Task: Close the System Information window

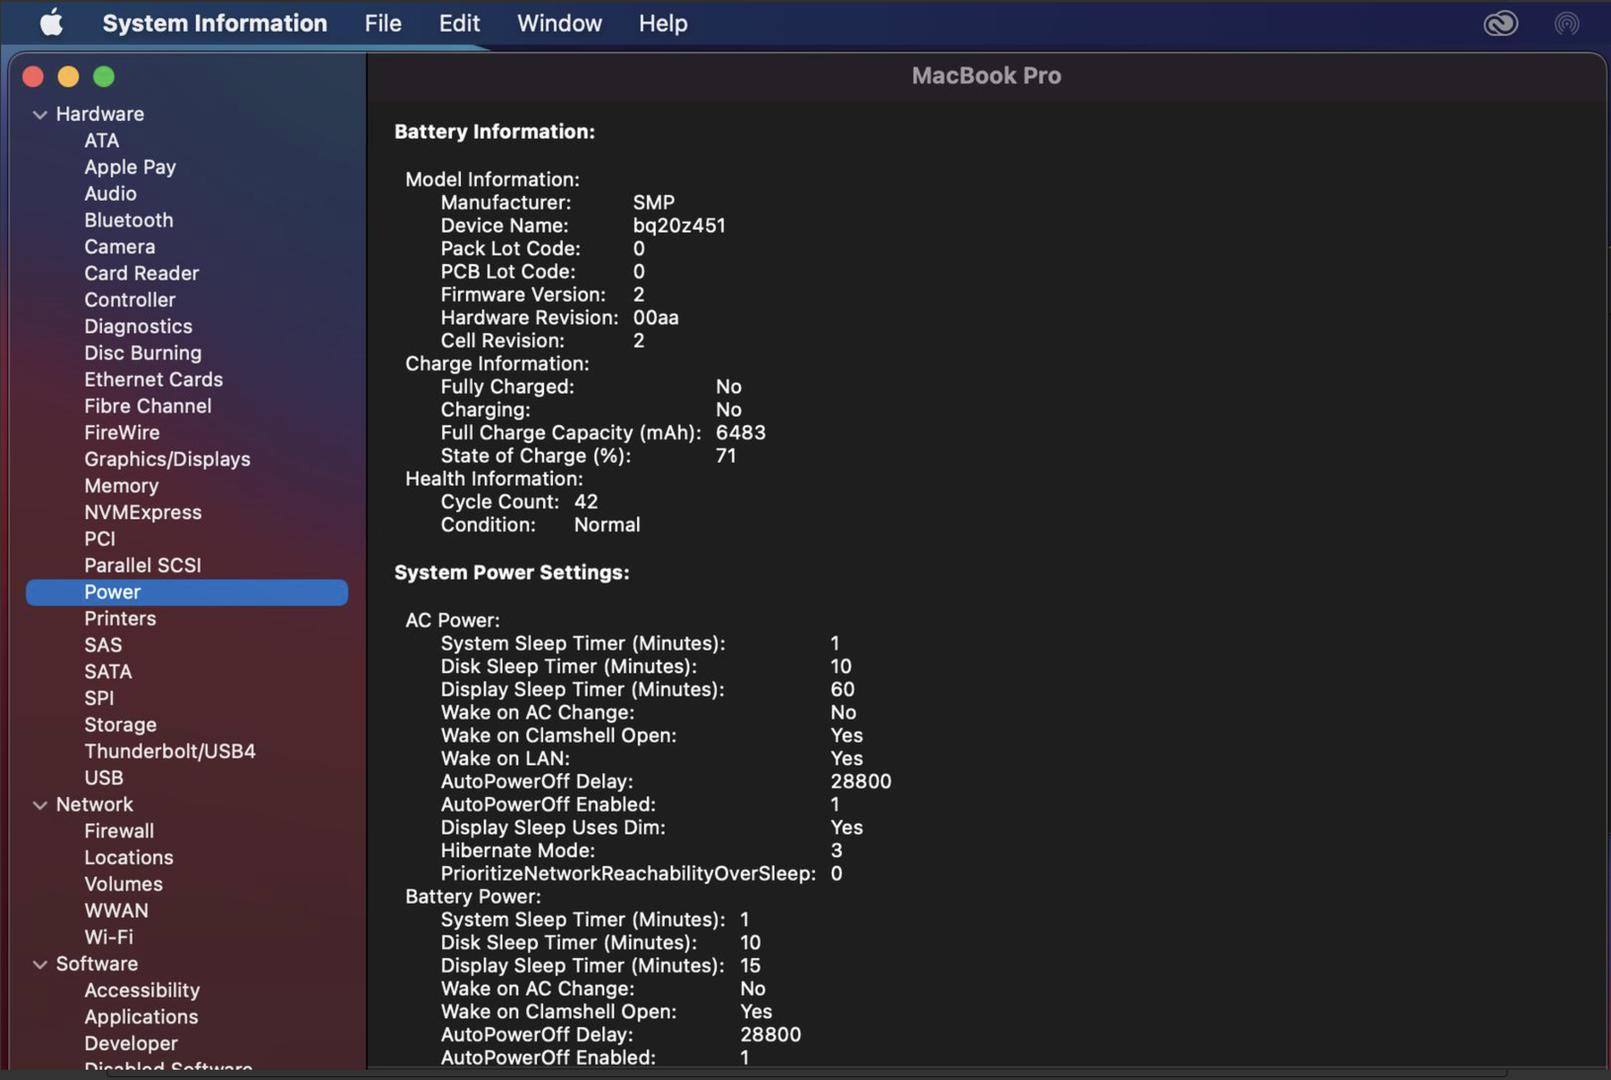Action: coord(33,77)
